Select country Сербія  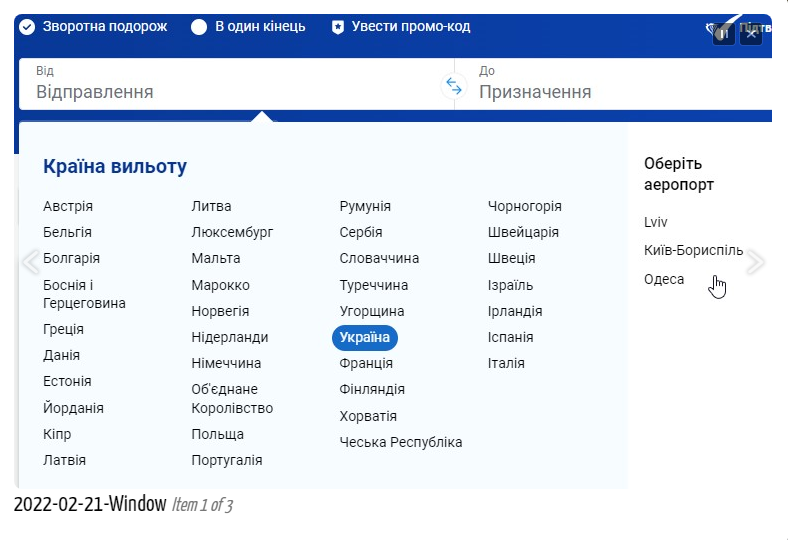tap(361, 233)
